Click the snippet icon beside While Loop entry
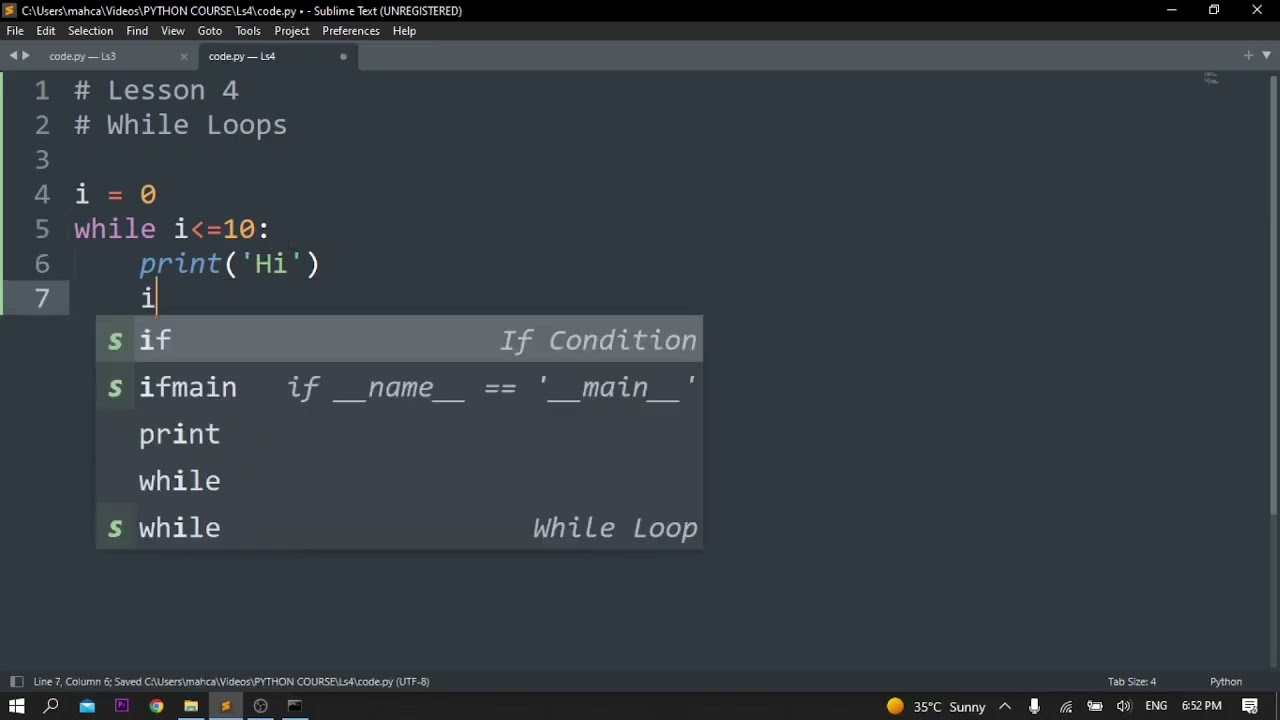This screenshot has height=720, width=1280. point(115,529)
